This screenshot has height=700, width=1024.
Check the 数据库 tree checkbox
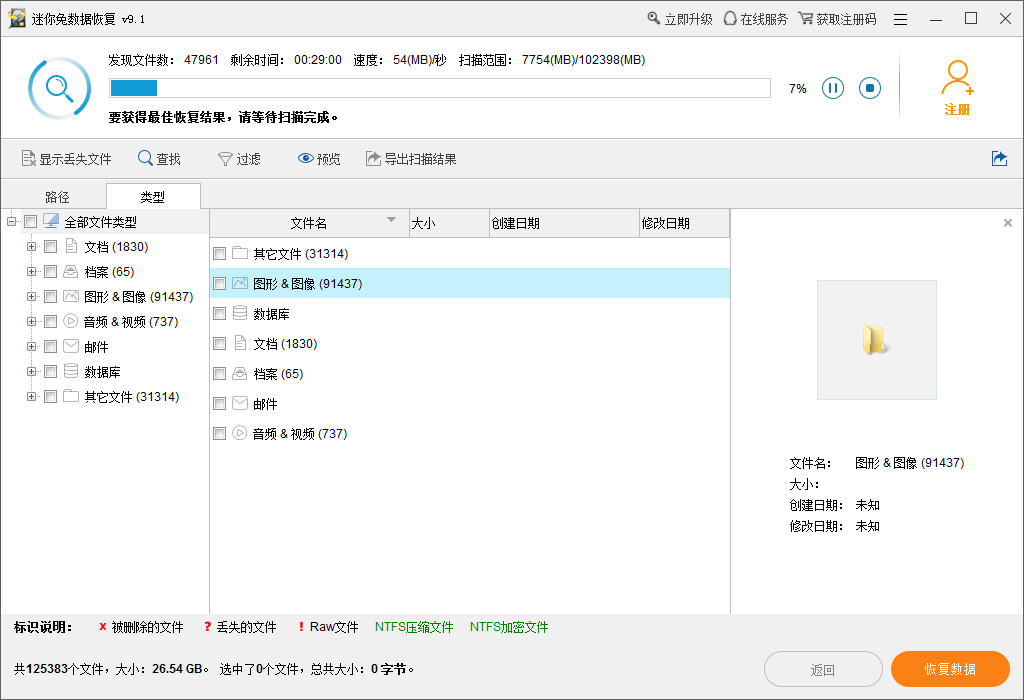(50, 372)
